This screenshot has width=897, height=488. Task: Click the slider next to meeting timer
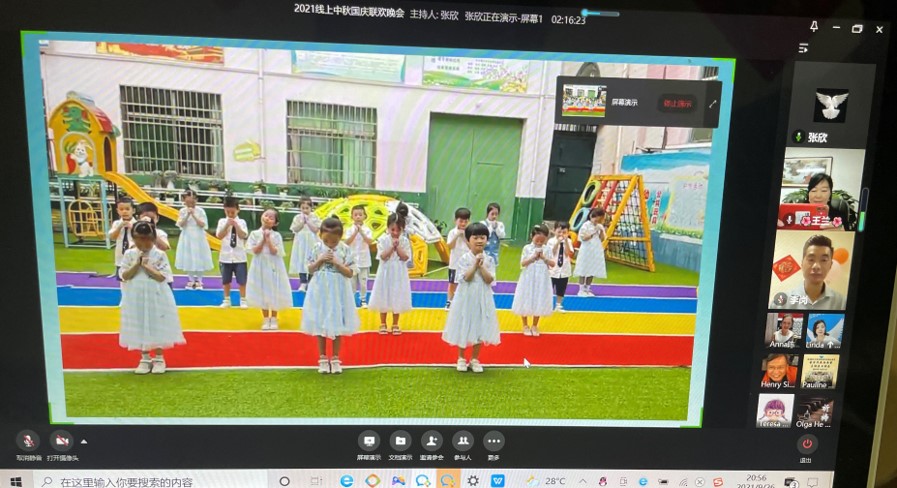601,14
